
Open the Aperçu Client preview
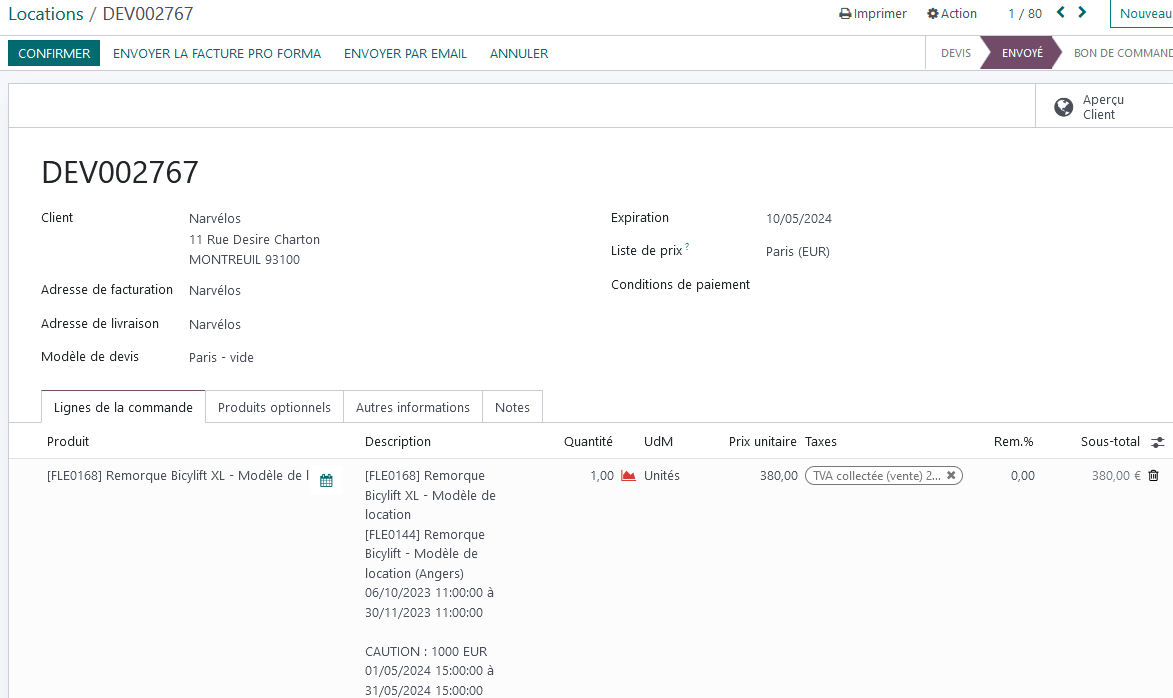1103,107
